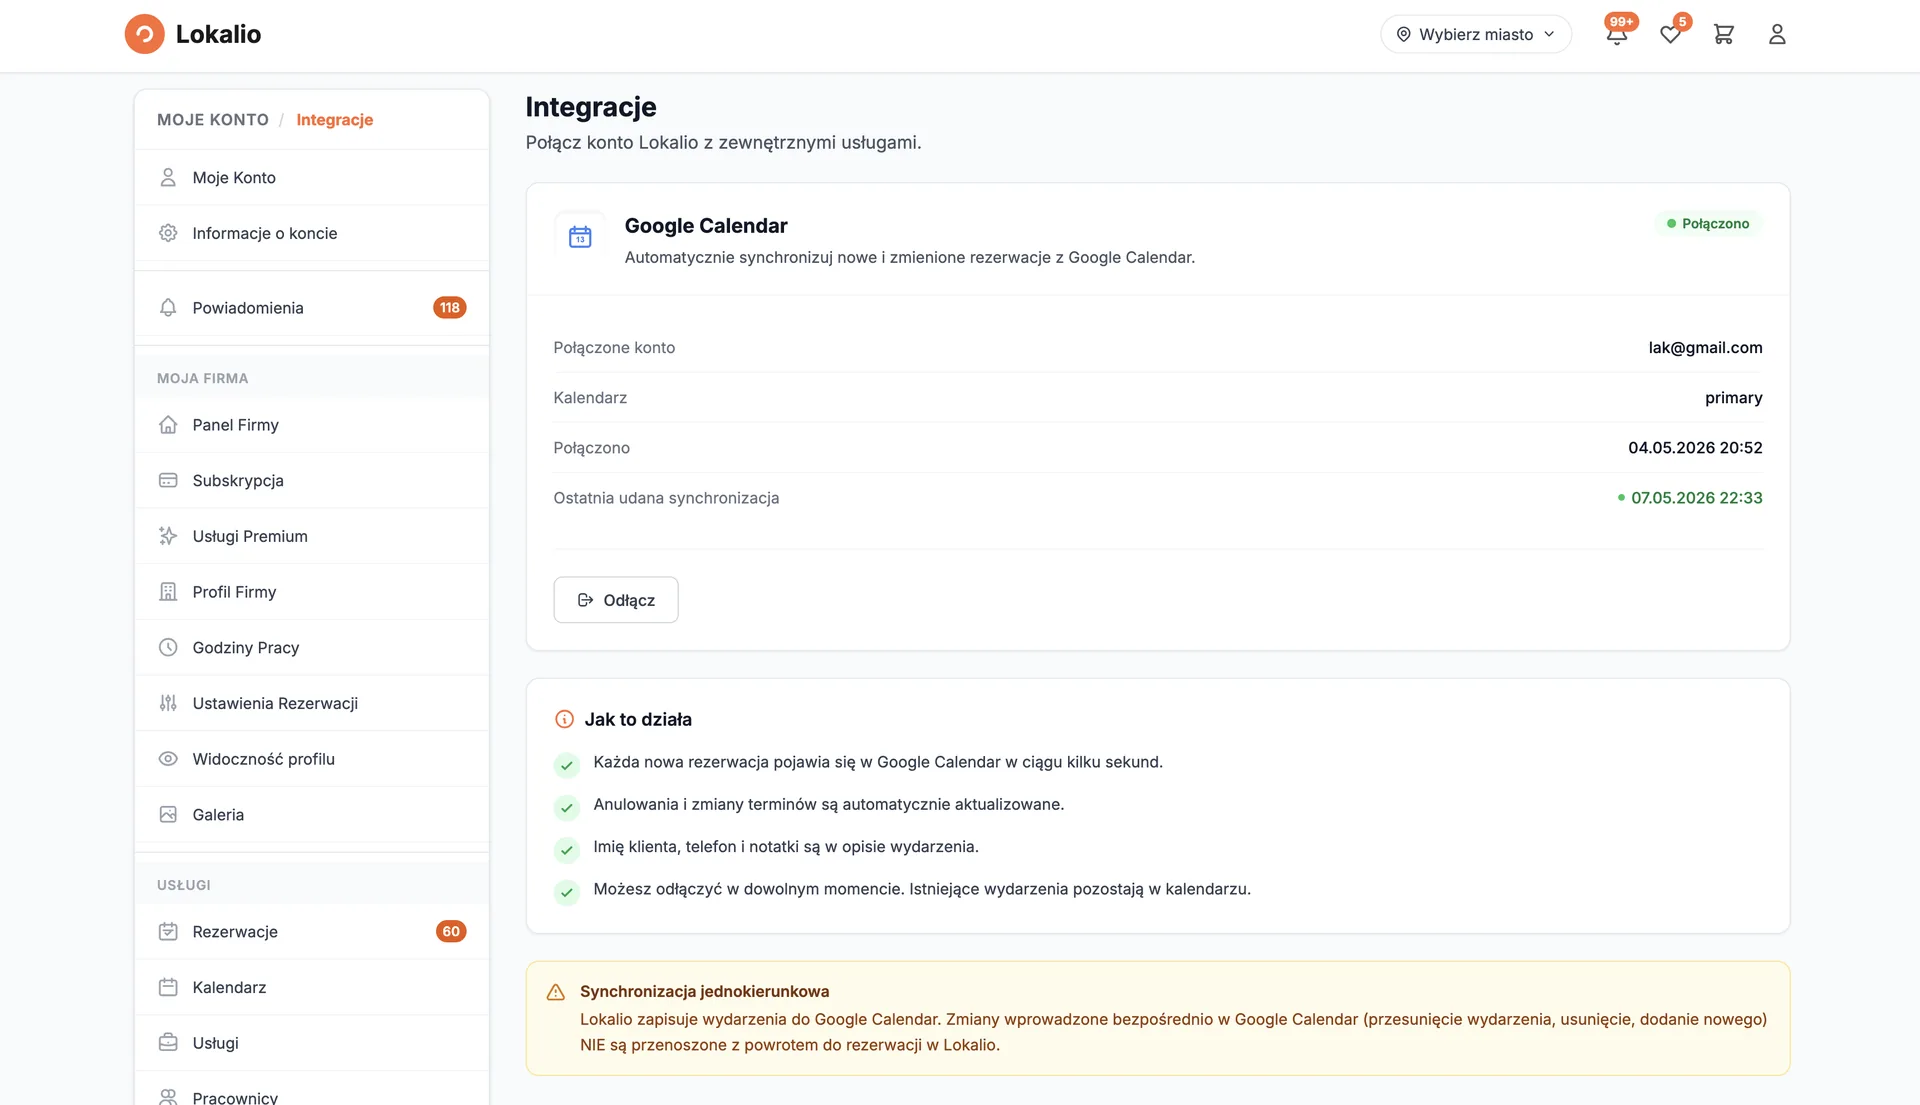Click the connected email lak@gmail.com
Viewport: 1920px width, 1105px height.
click(x=1706, y=348)
